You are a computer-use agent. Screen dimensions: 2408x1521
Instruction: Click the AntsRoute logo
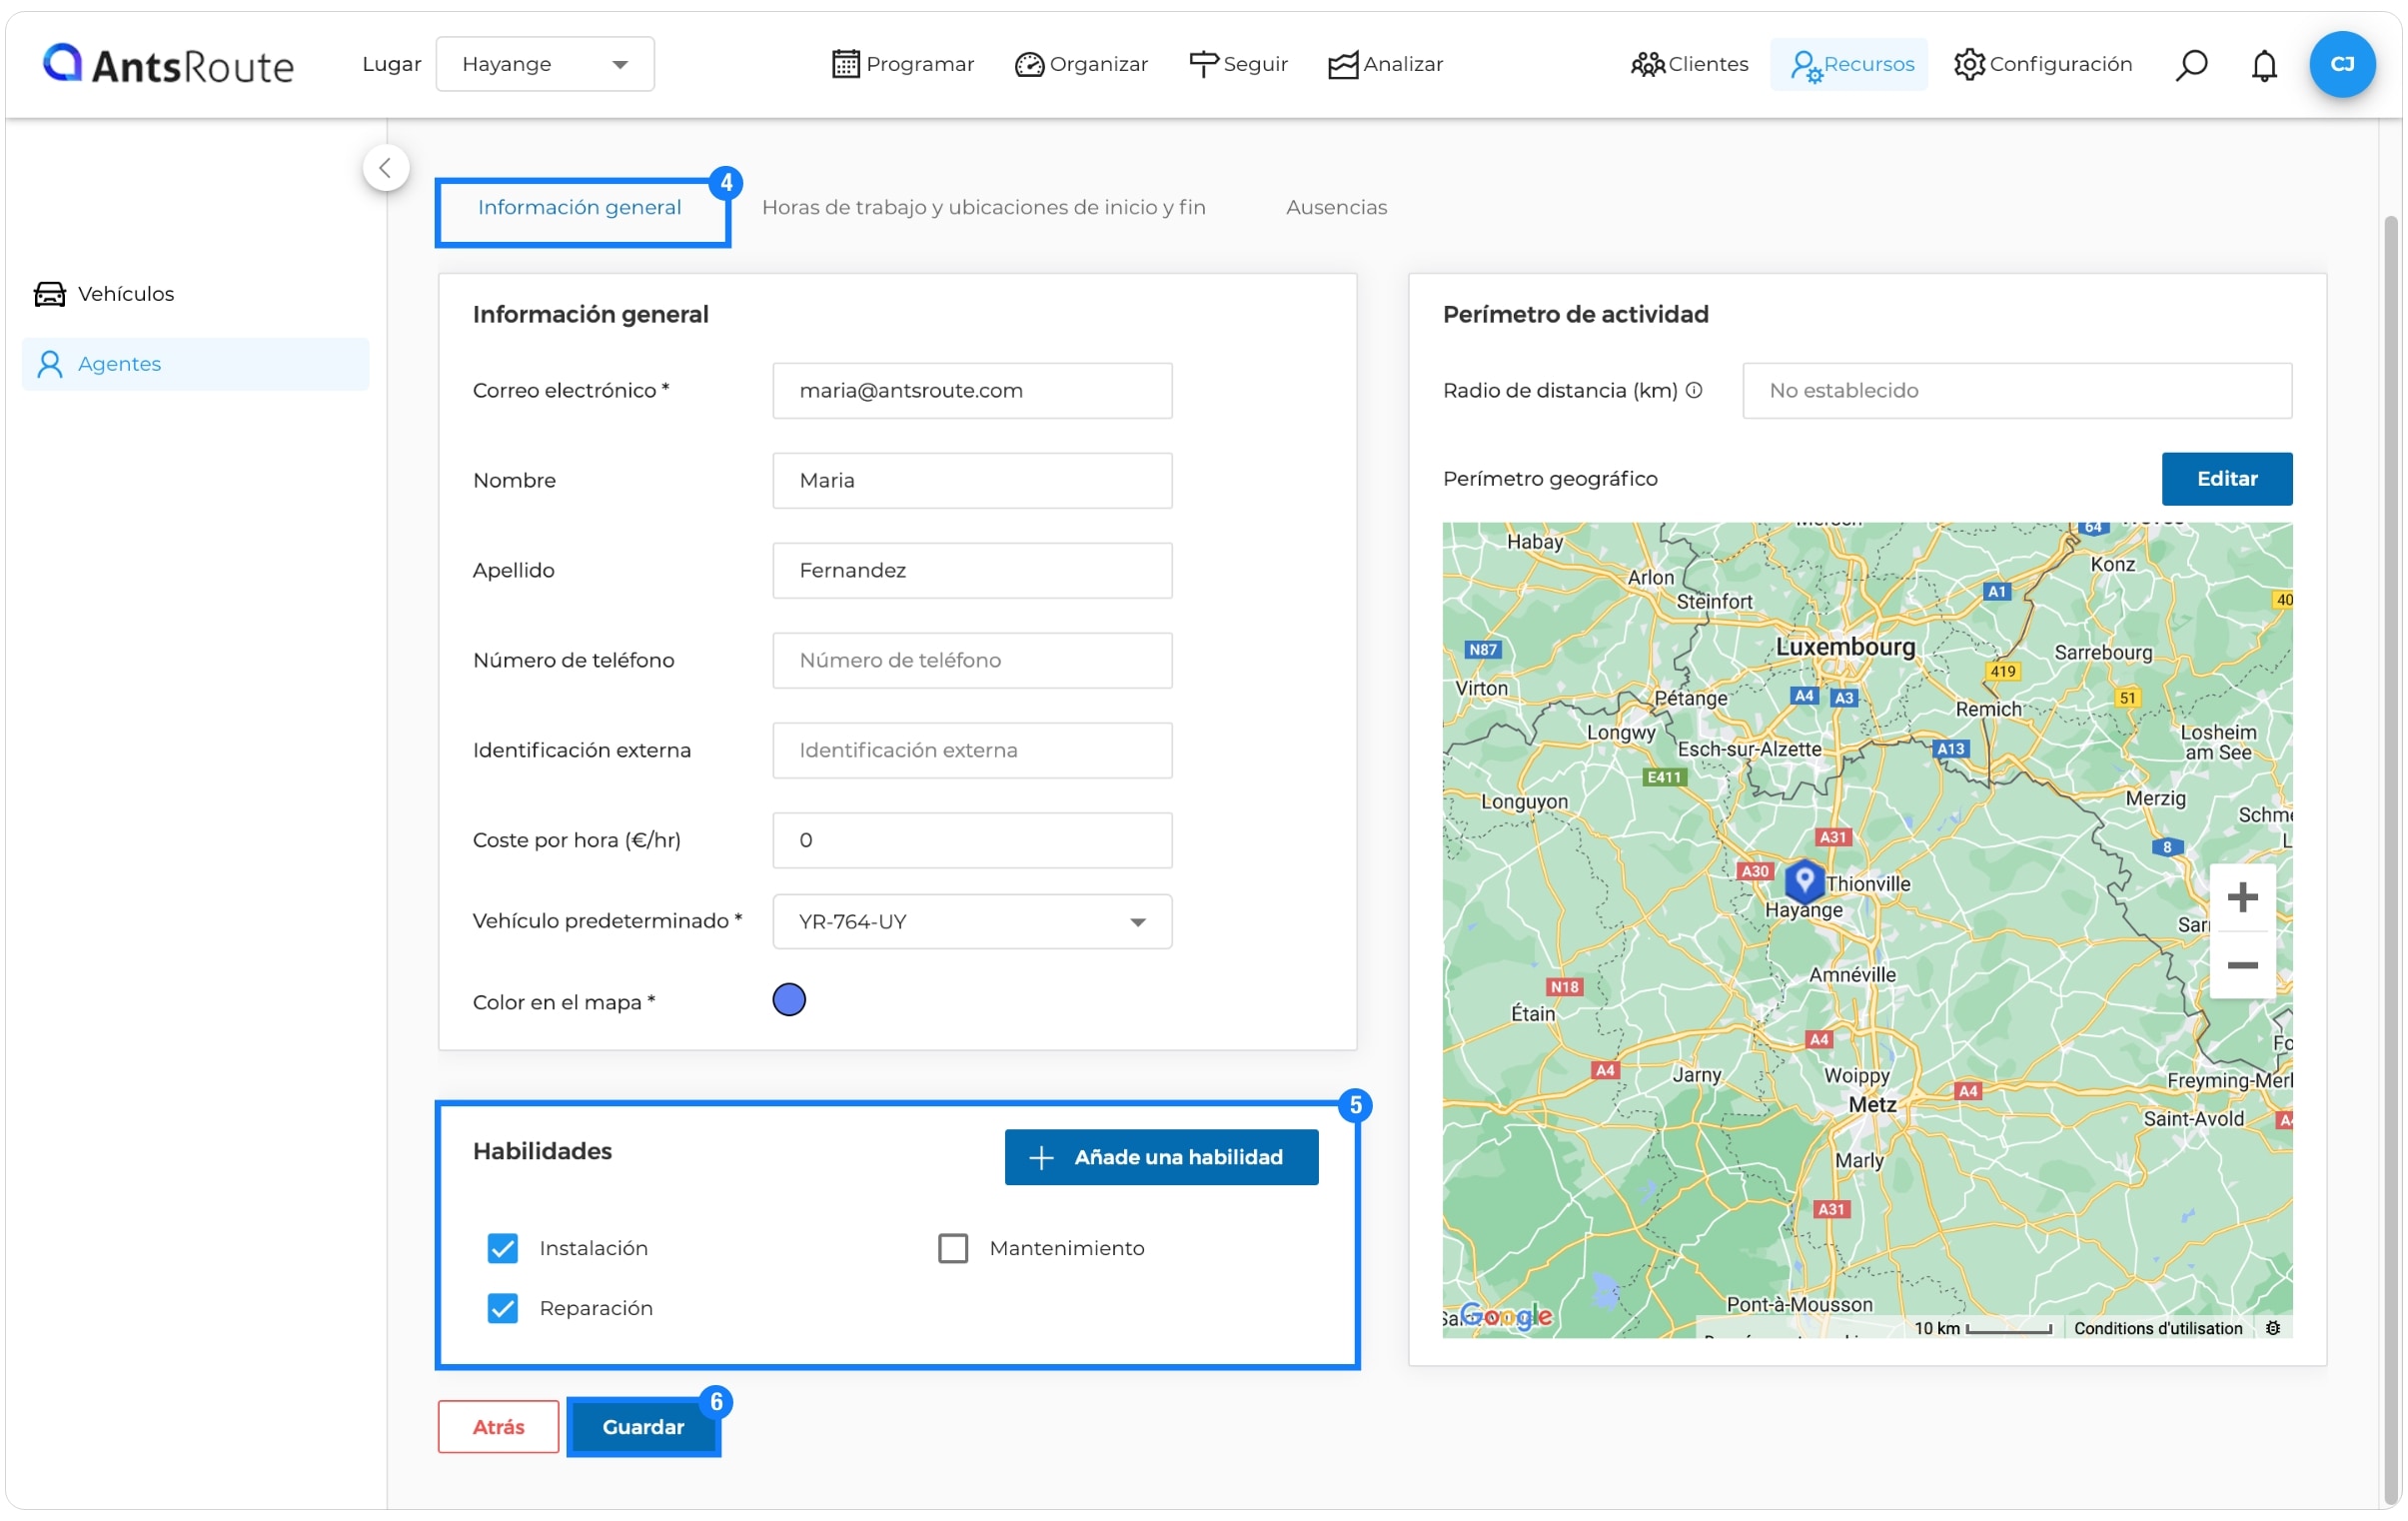click(x=168, y=64)
